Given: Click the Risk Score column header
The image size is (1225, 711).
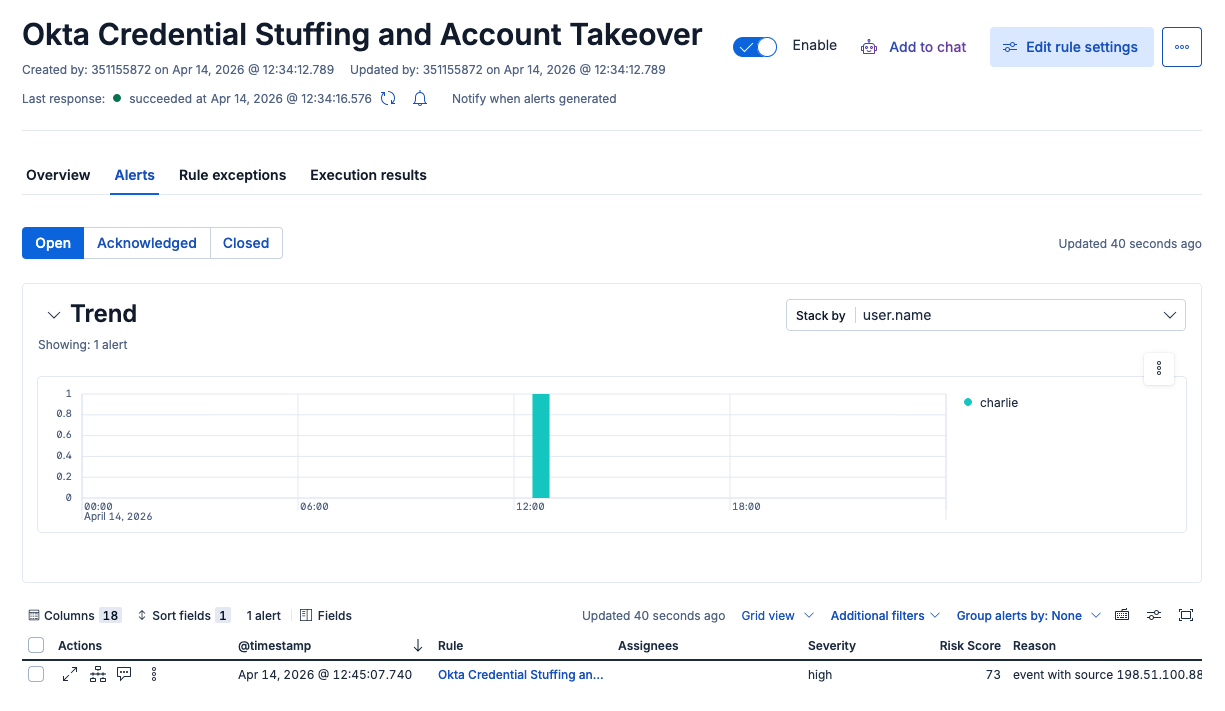Looking at the screenshot, I should pyautogui.click(x=970, y=646).
